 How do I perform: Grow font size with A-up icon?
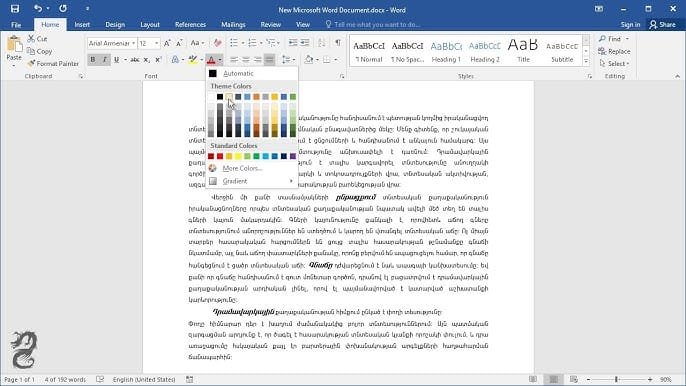pyautogui.click(x=167, y=43)
